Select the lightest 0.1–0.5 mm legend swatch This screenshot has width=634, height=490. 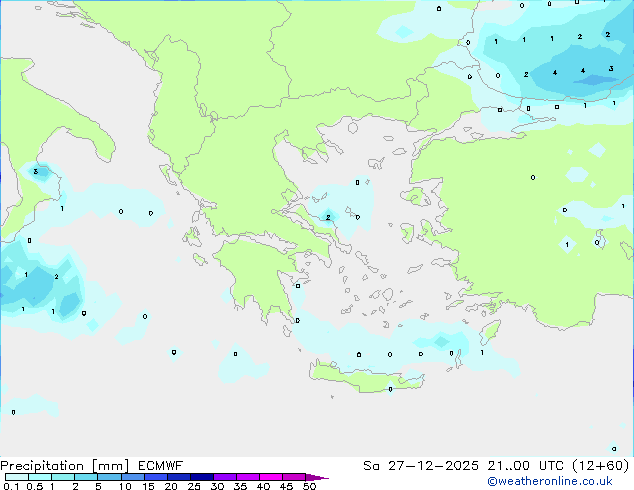[17, 477]
